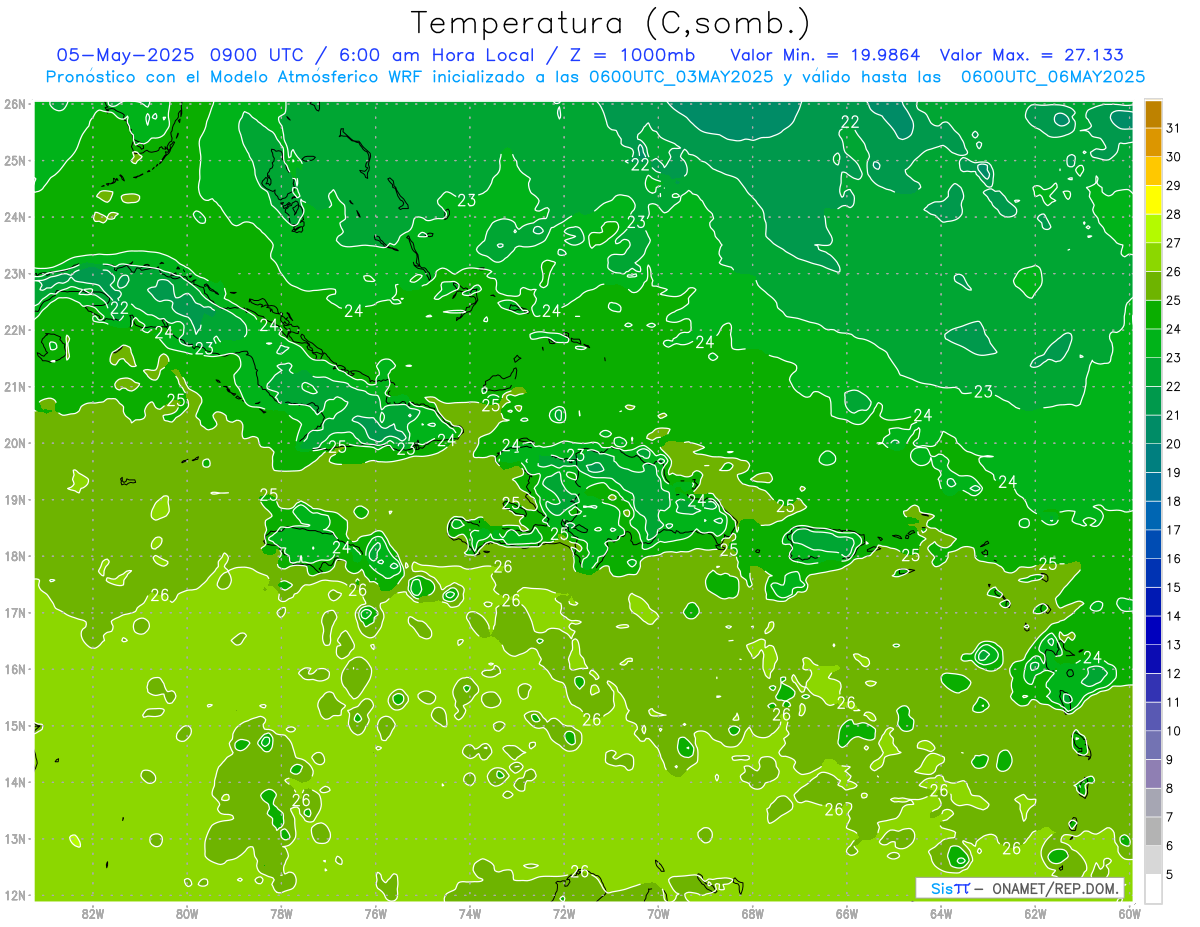1200x927 pixels.
Task: Click the 23N latitude axis label
Action: 15,274
